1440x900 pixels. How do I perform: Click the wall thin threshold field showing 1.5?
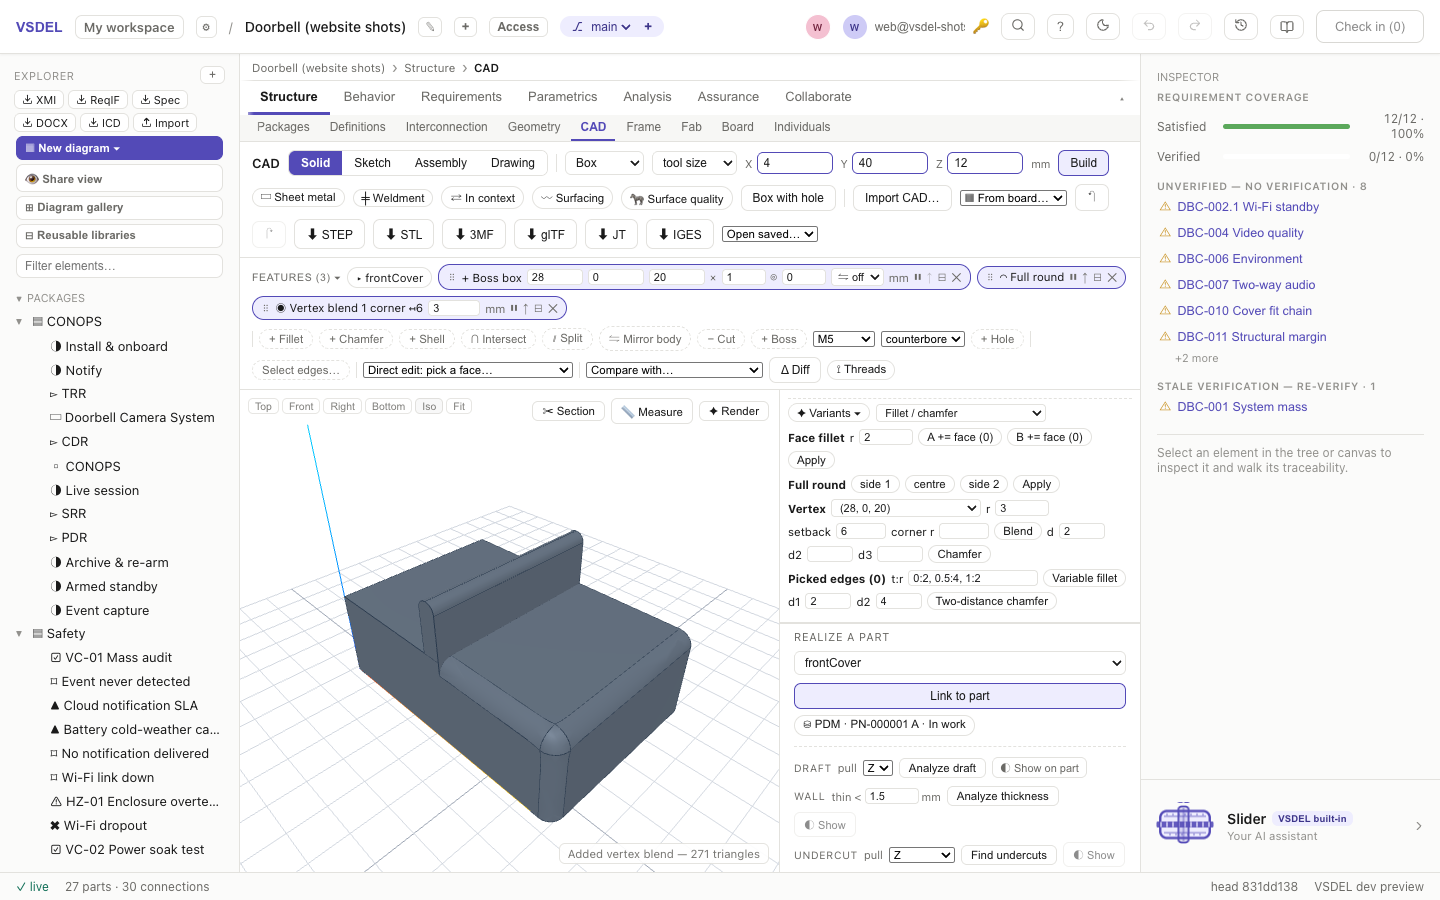point(891,796)
